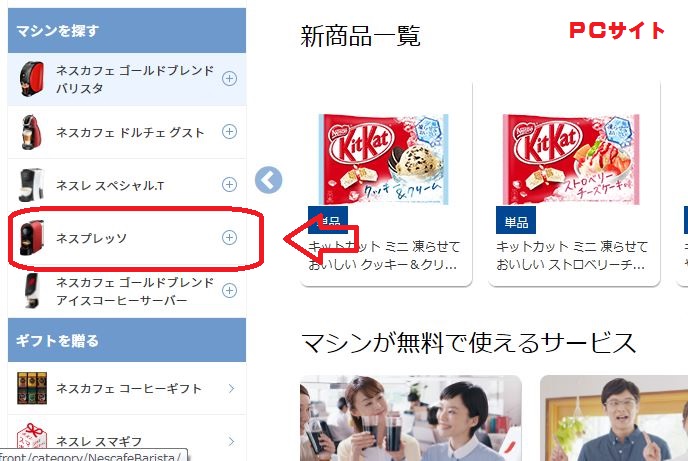The image size is (688, 461).
Task: Open the ネスカフェ コーヒーギフト menu entry
Action: coord(127,388)
